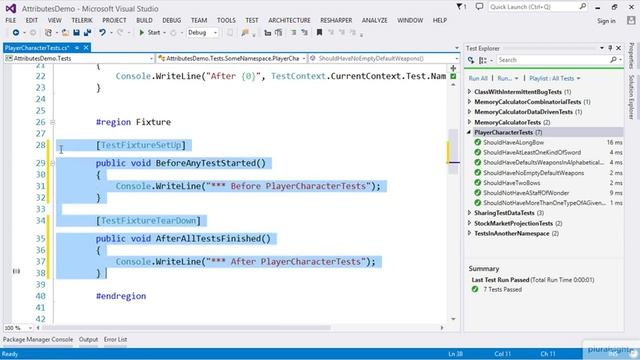Click the Sign in link
Viewport: 640px width, 360px height.
[x=606, y=21]
